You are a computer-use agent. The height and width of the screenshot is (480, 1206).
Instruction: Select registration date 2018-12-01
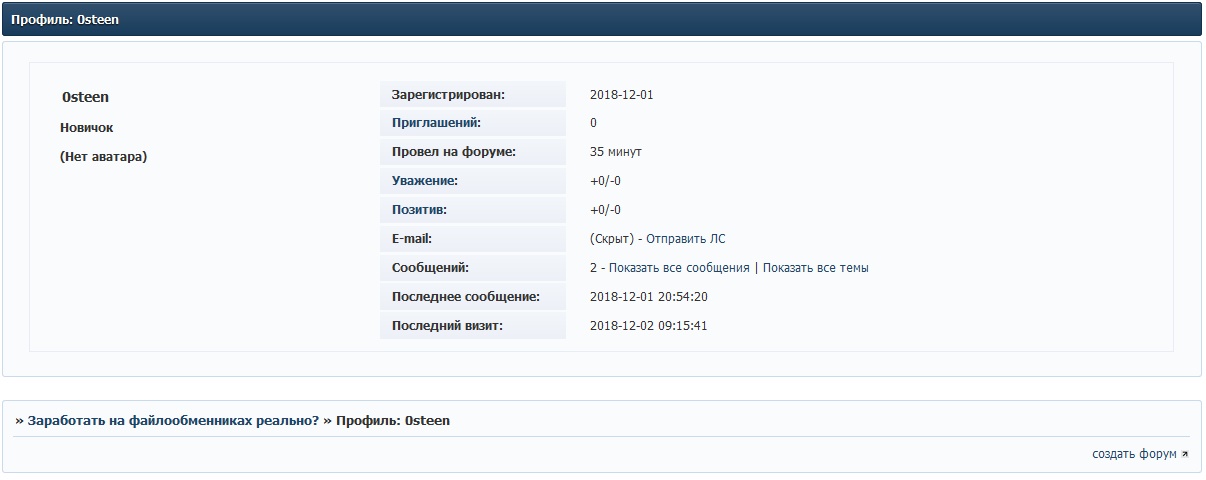coord(621,95)
